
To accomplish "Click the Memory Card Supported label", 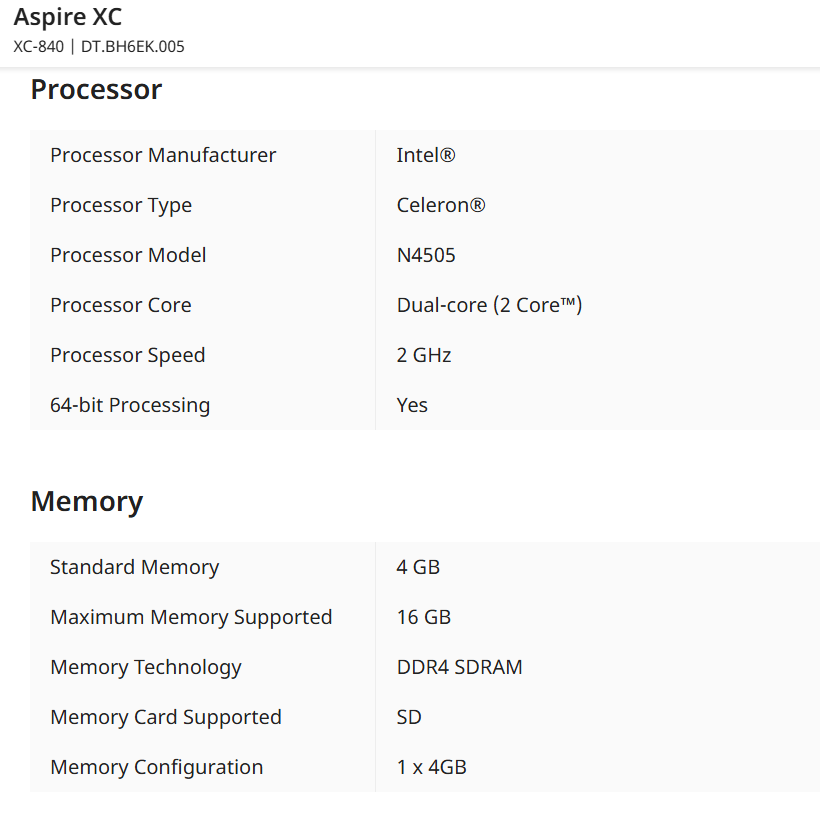I will tap(166, 717).
